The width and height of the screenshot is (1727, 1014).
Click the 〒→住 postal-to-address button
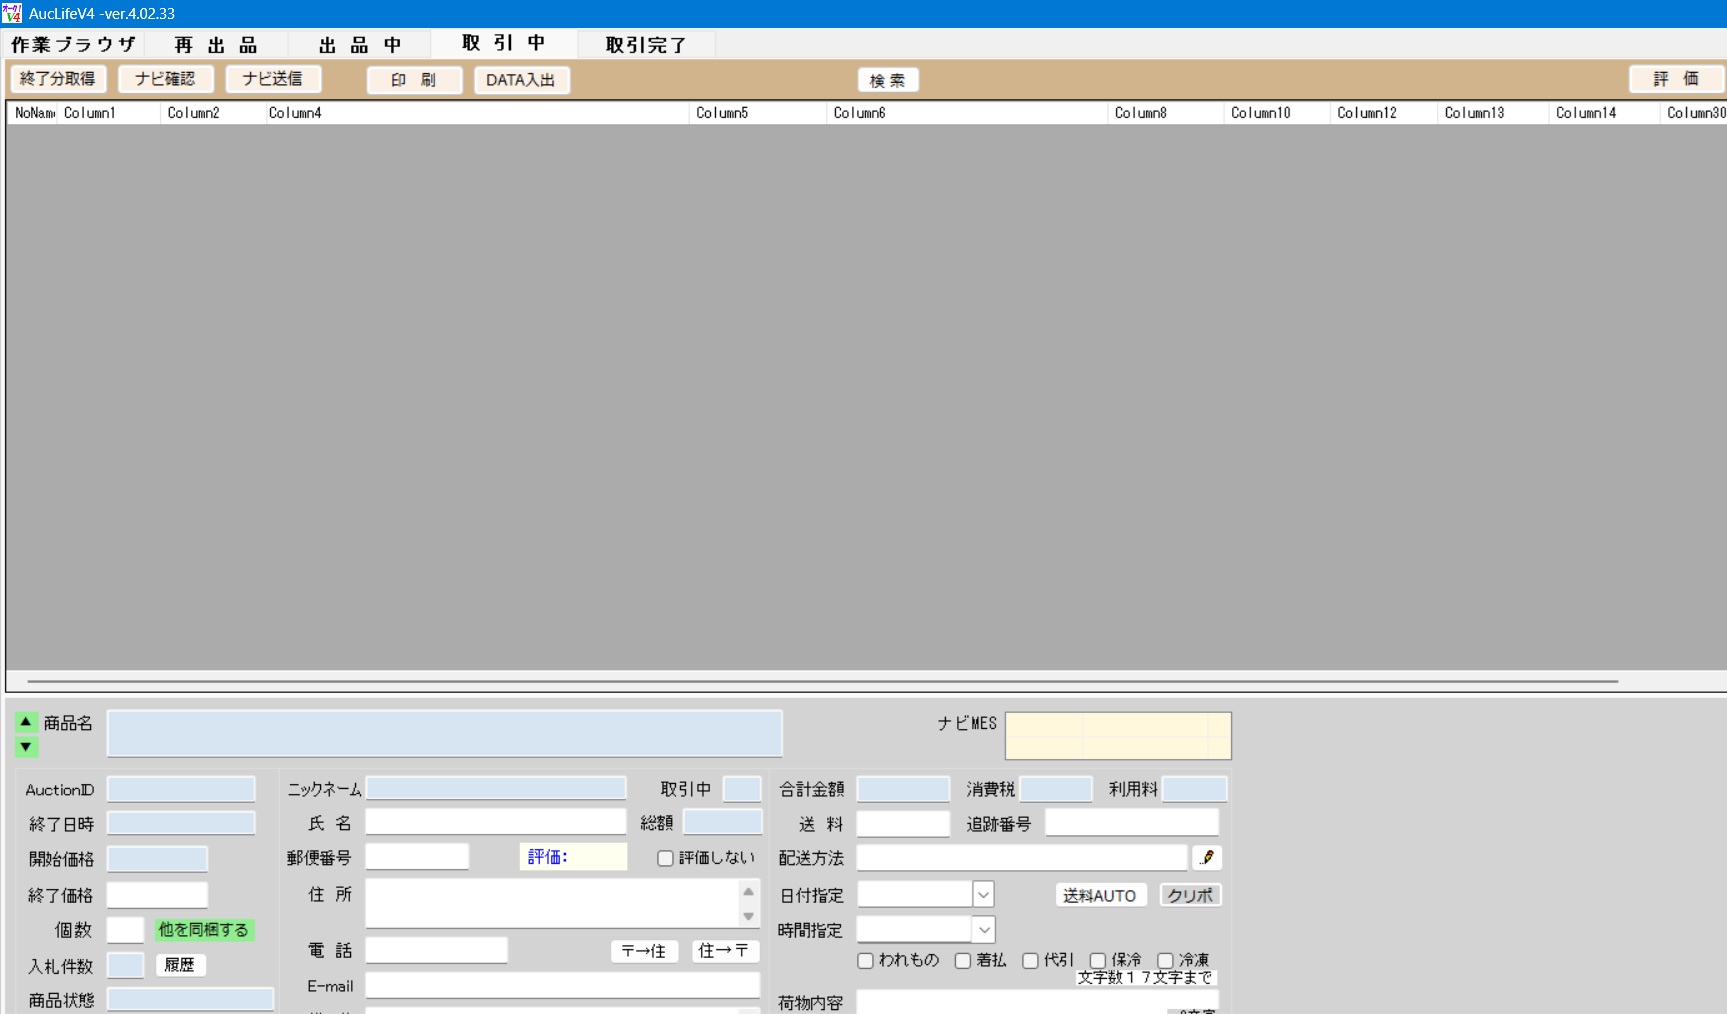643,951
